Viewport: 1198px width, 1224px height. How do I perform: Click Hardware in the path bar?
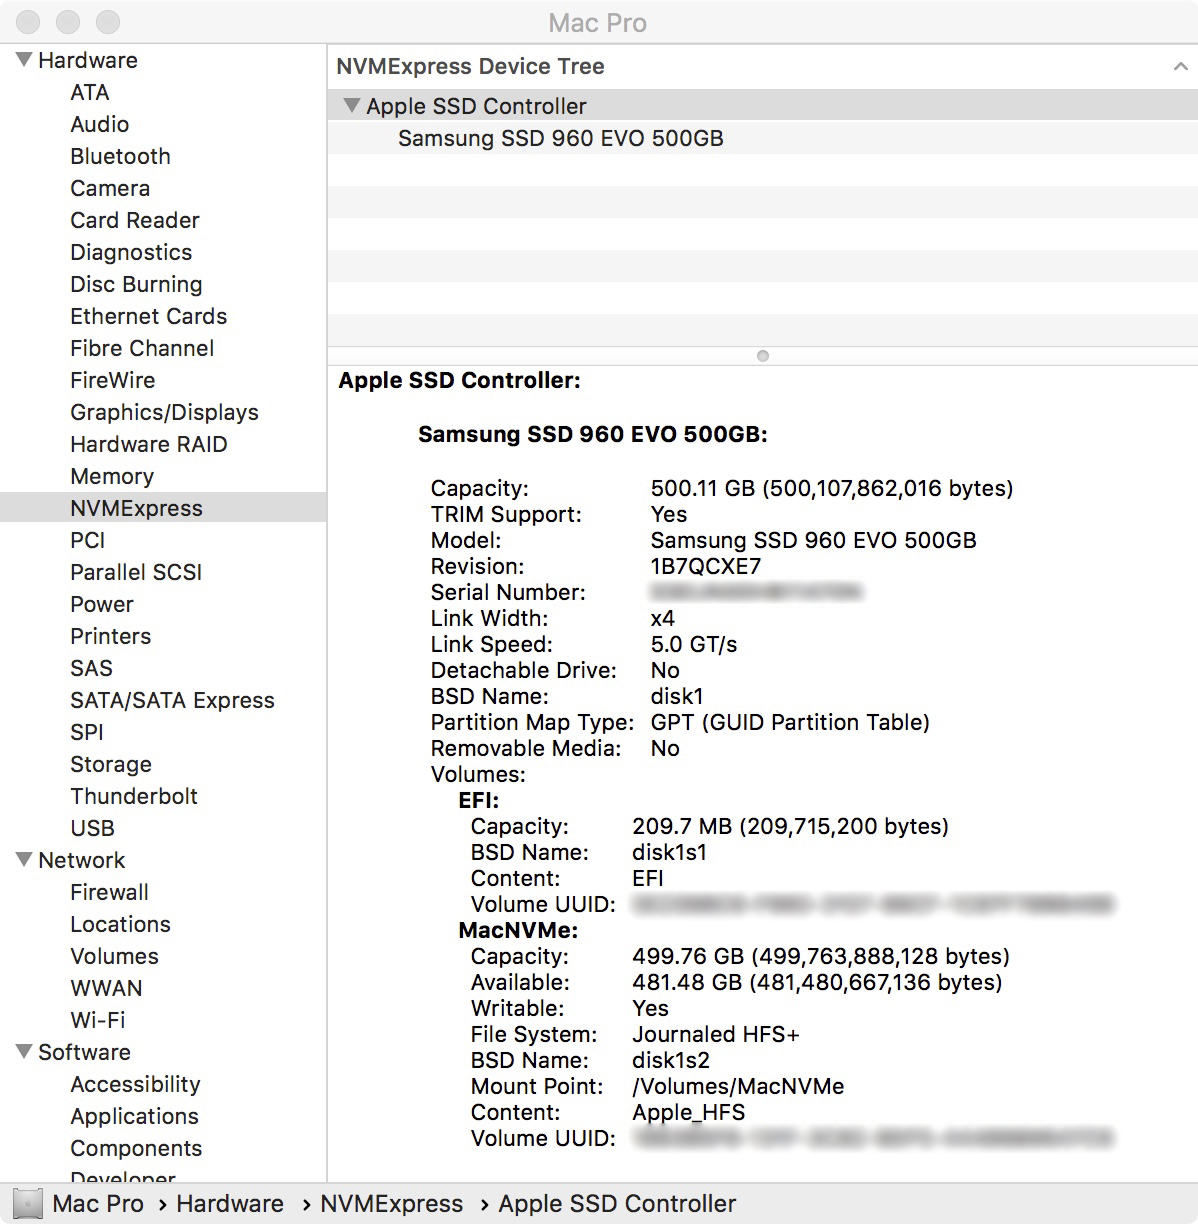tap(230, 1204)
